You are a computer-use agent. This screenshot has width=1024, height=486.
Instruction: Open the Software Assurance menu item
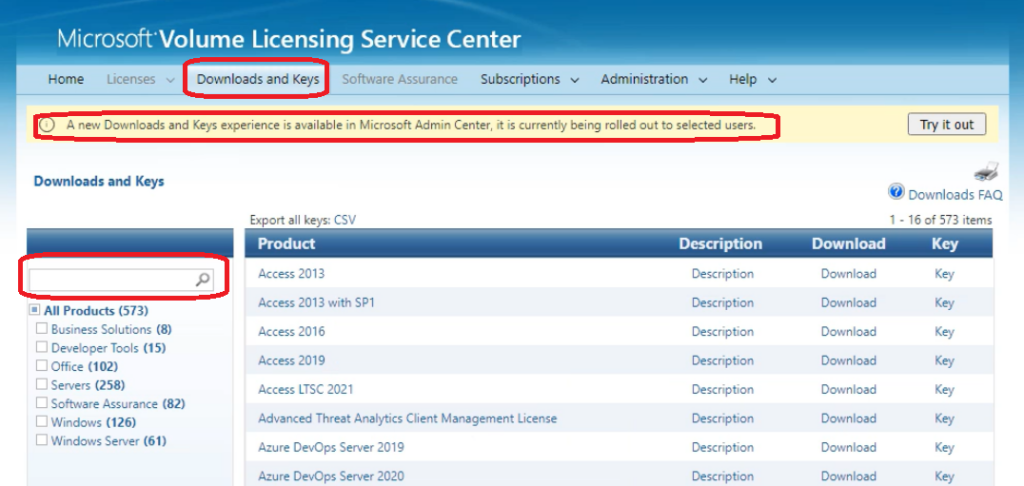pos(400,80)
